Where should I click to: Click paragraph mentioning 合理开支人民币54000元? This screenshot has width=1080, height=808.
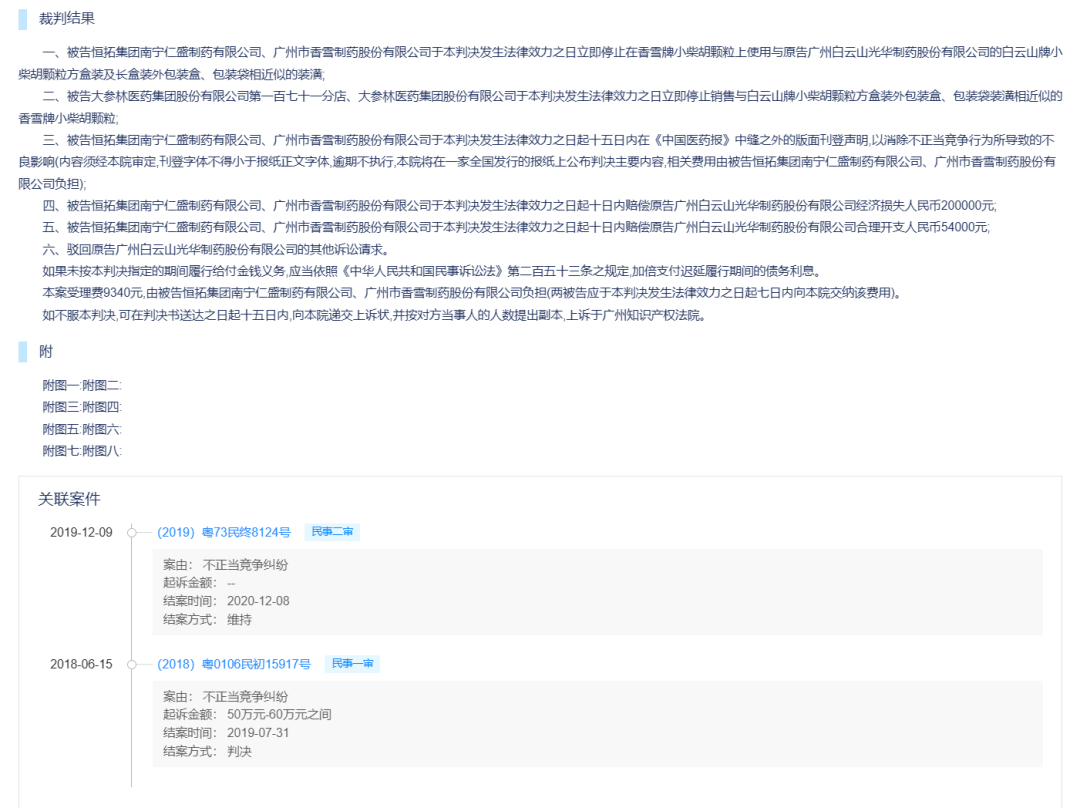pyautogui.click(x=516, y=227)
